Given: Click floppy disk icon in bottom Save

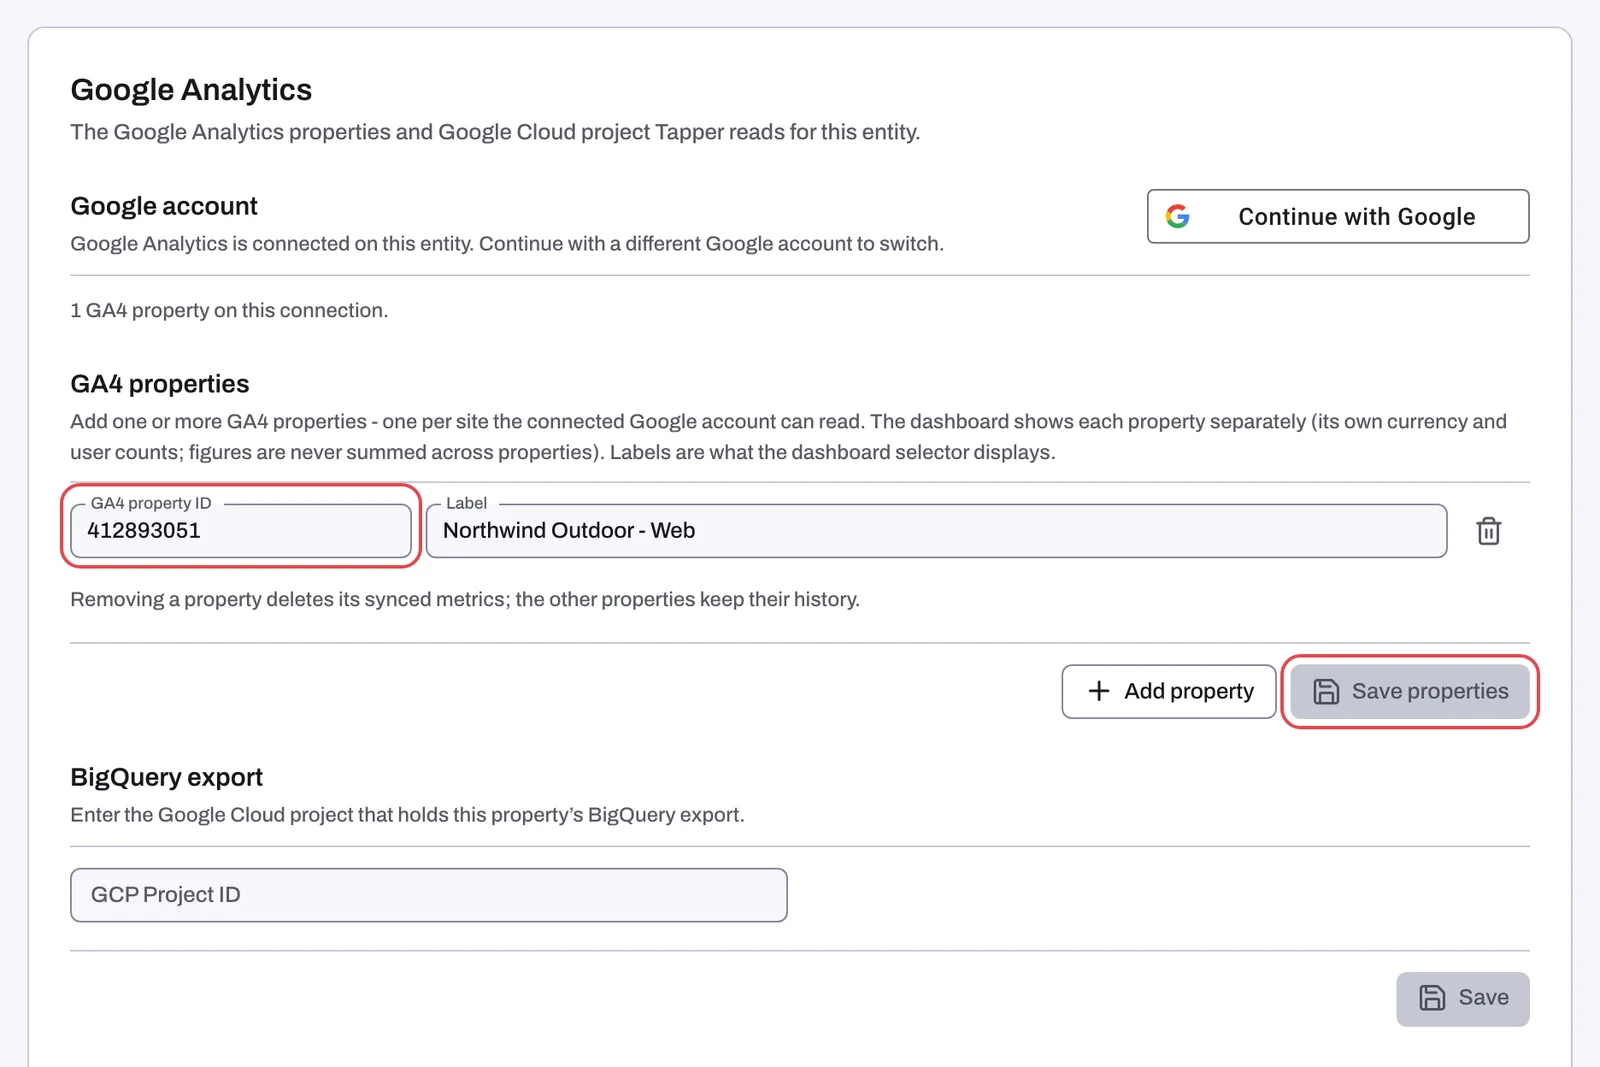Looking at the screenshot, I should [x=1432, y=998].
